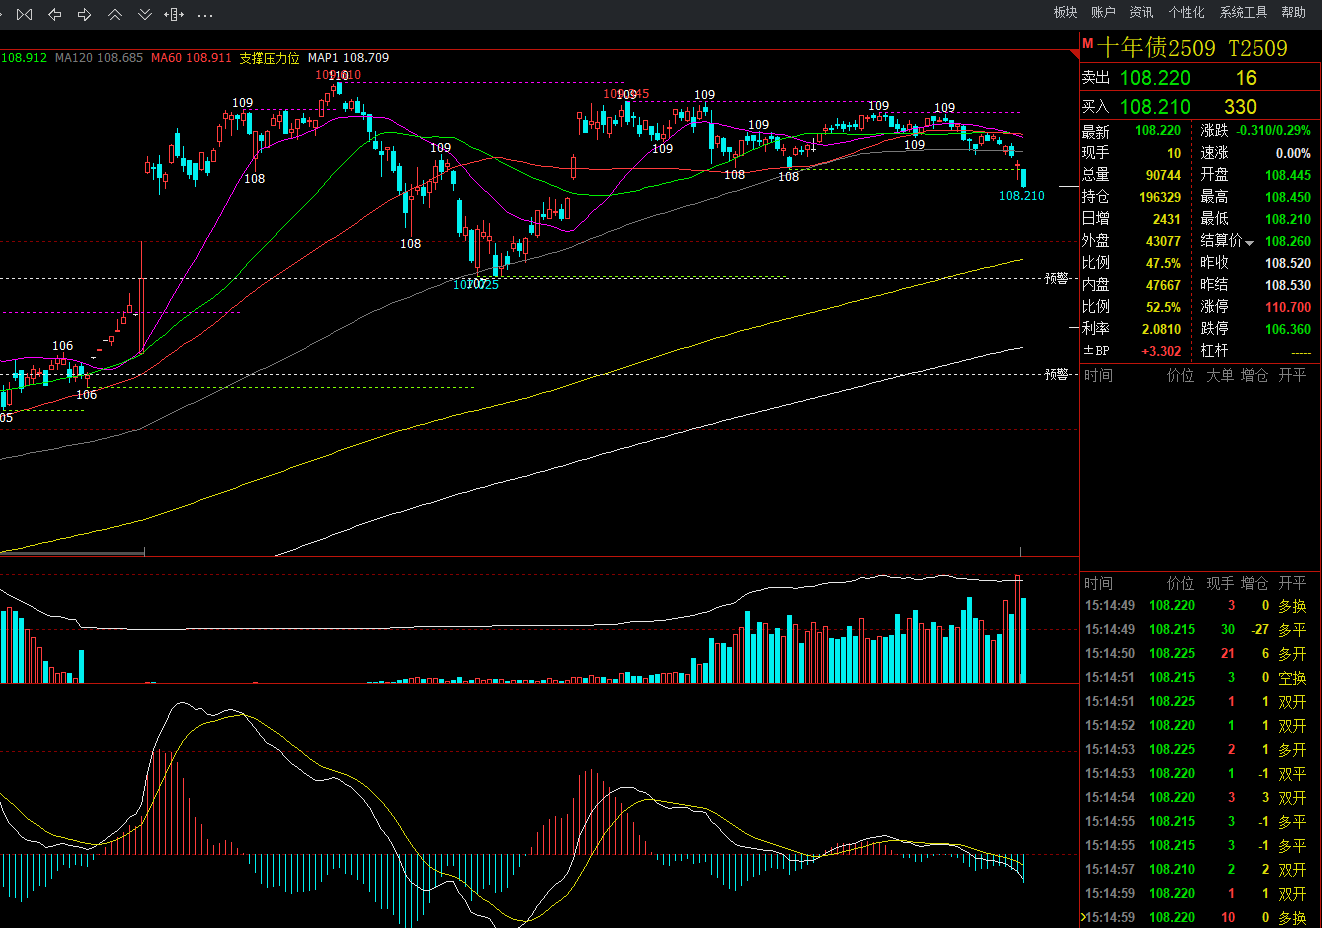The height and width of the screenshot is (928, 1322).
Task: Open the 资讯 menu
Action: [x=1141, y=12]
